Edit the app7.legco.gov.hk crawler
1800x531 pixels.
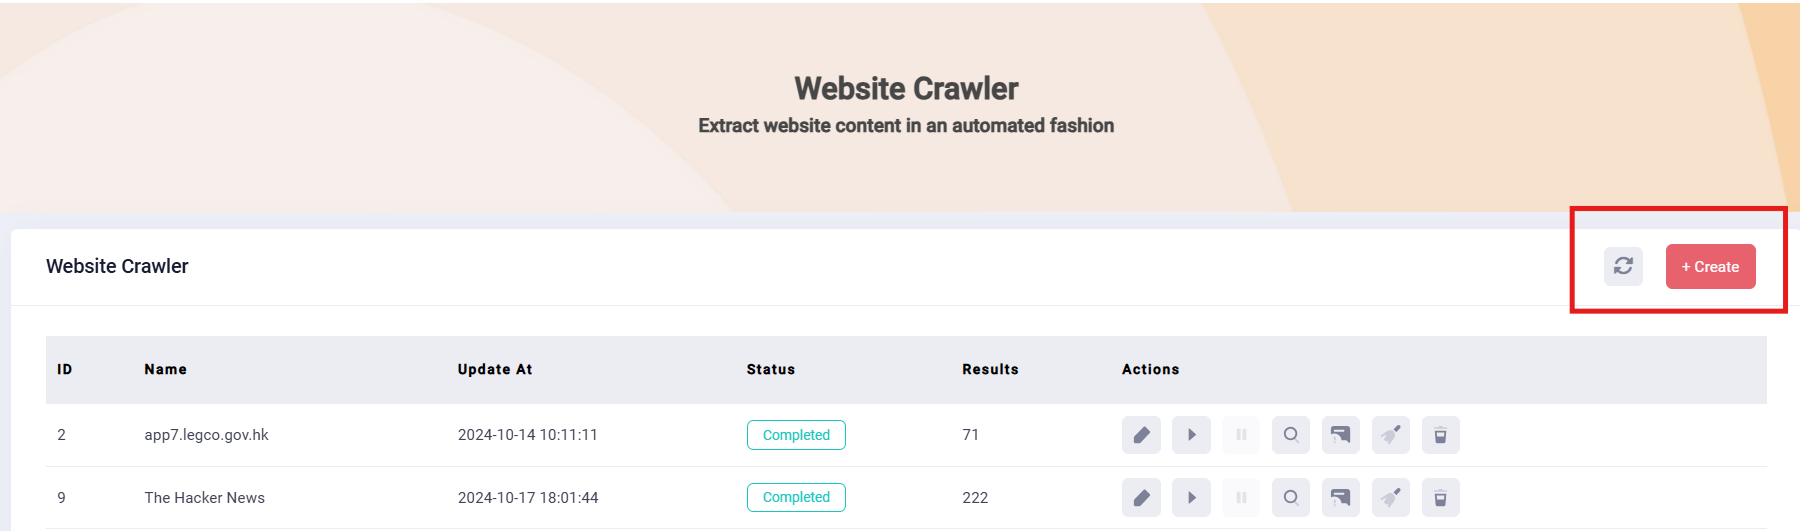pyautogui.click(x=1141, y=435)
